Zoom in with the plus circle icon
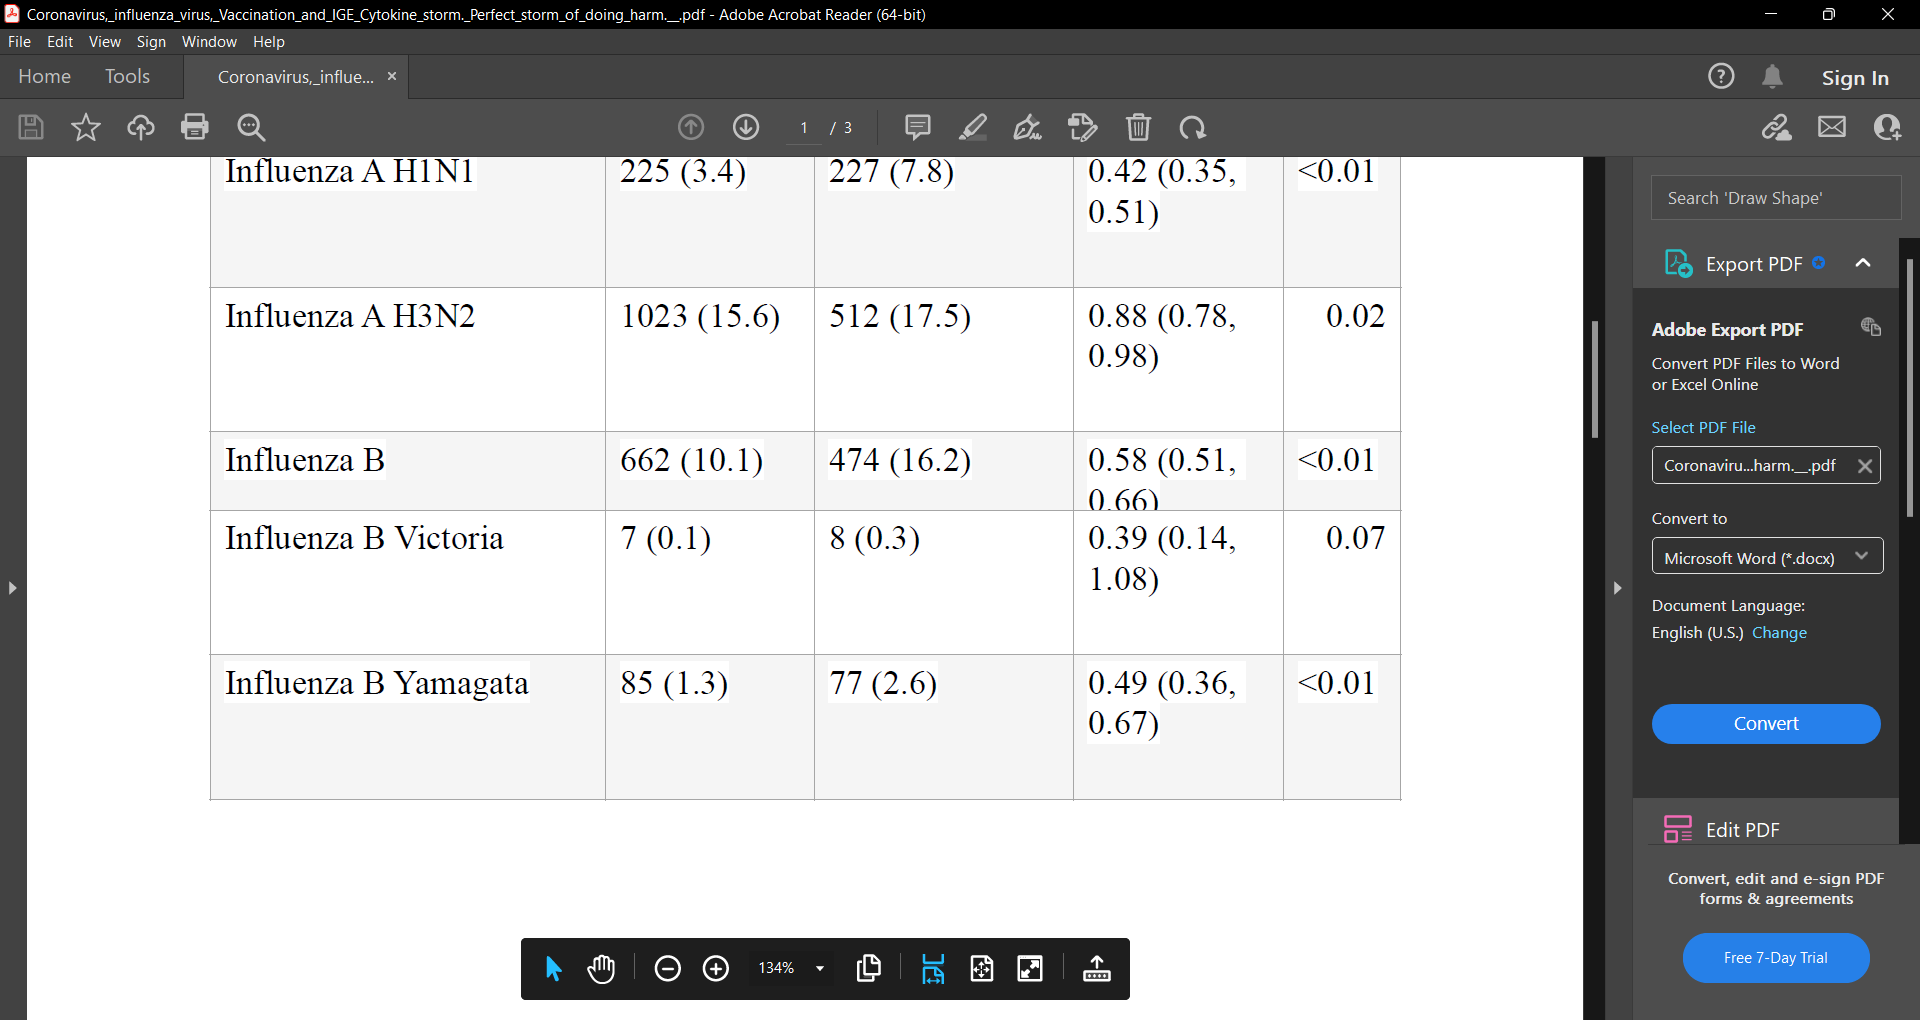The image size is (1920, 1020). pos(716,968)
